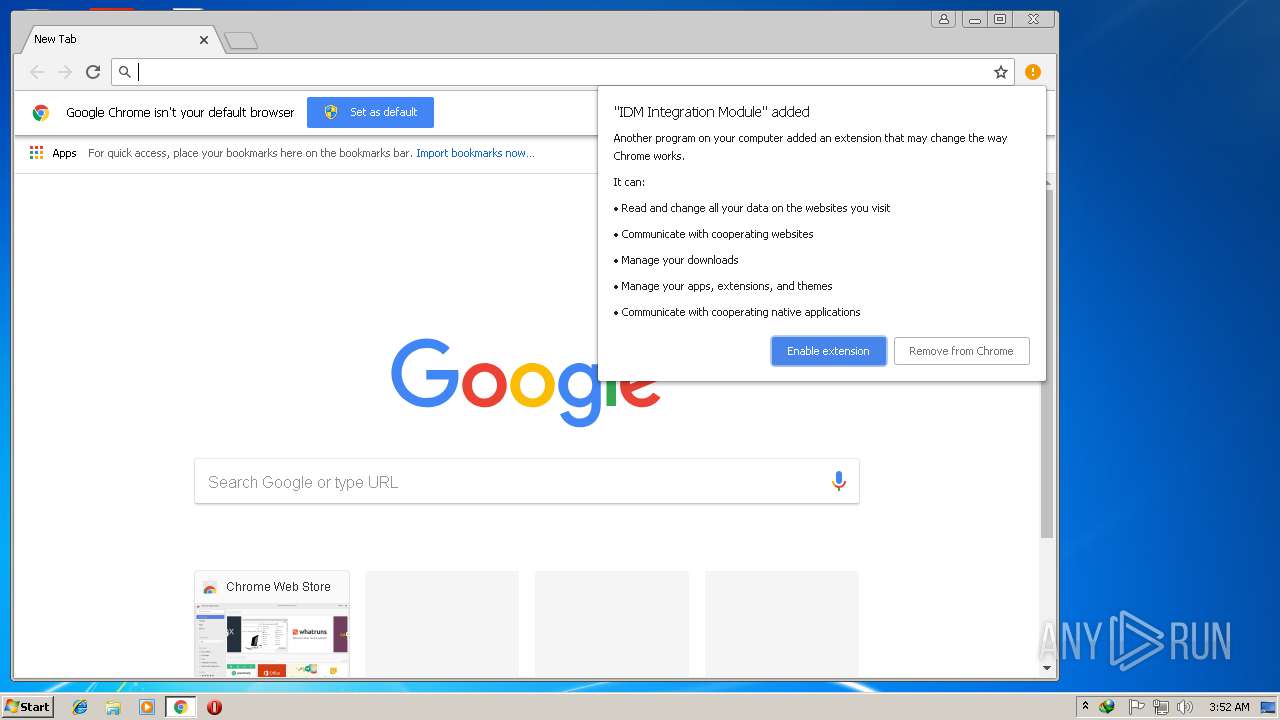
Task: Close the New Tab tab
Action: point(204,40)
